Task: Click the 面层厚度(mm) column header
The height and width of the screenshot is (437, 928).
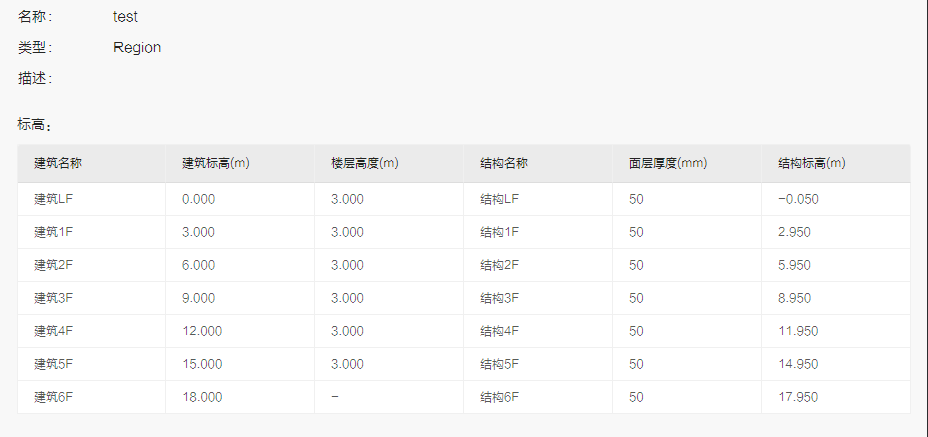Action: (668, 163)
